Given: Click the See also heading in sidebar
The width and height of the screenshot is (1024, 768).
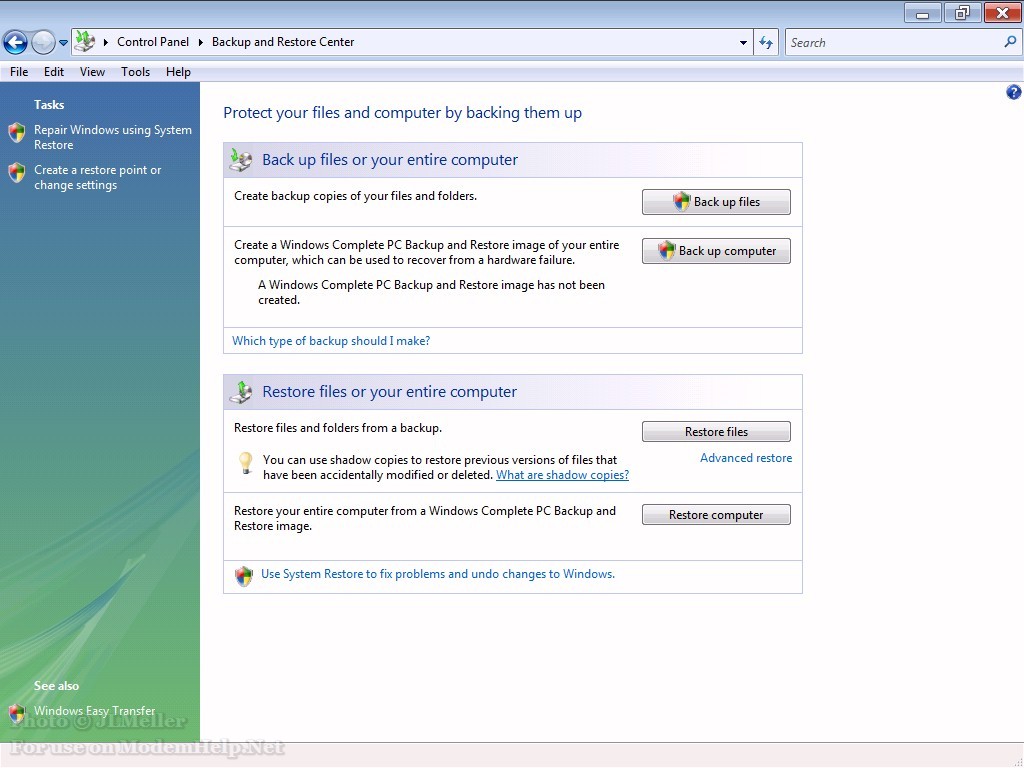Looking at the screenshot, I should coord(56,686).
